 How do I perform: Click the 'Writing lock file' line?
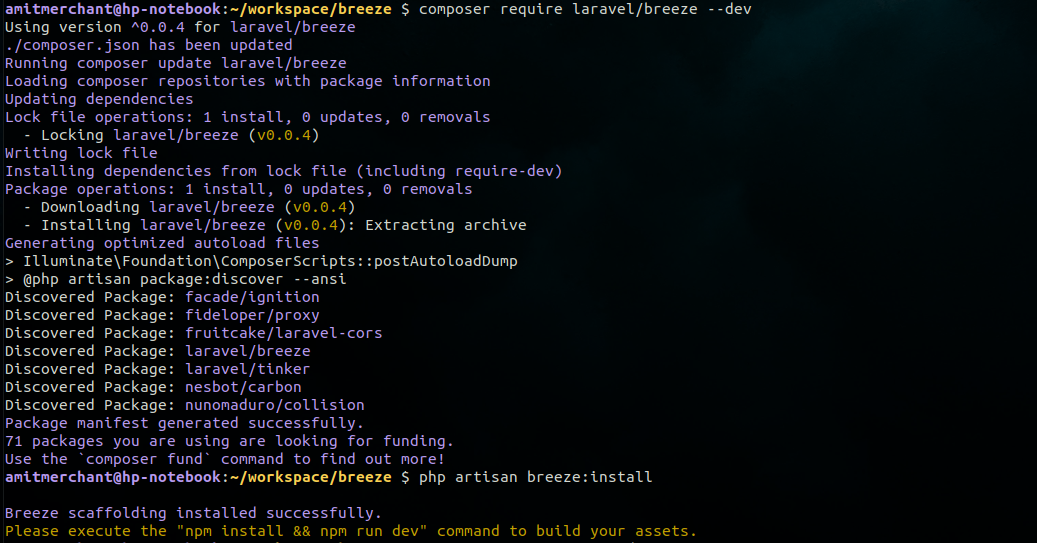click(x=81, y=153)
